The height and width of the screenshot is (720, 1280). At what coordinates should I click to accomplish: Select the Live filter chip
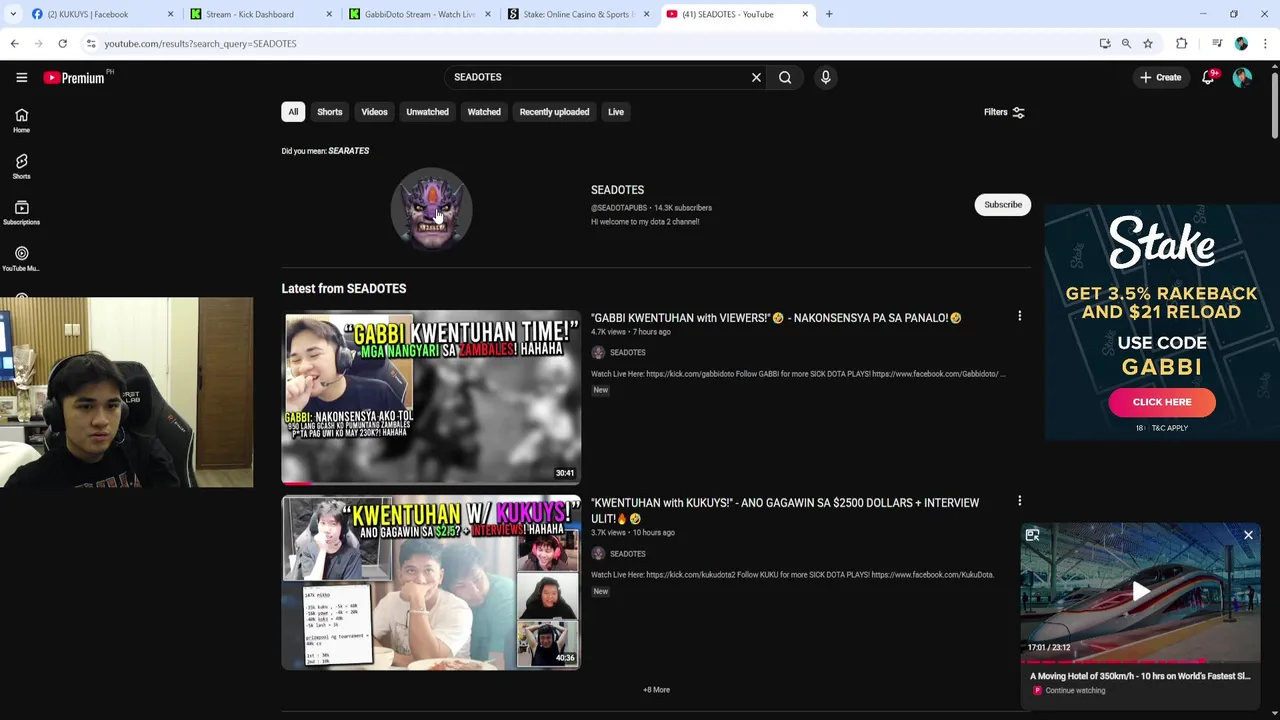pos(616,112)
